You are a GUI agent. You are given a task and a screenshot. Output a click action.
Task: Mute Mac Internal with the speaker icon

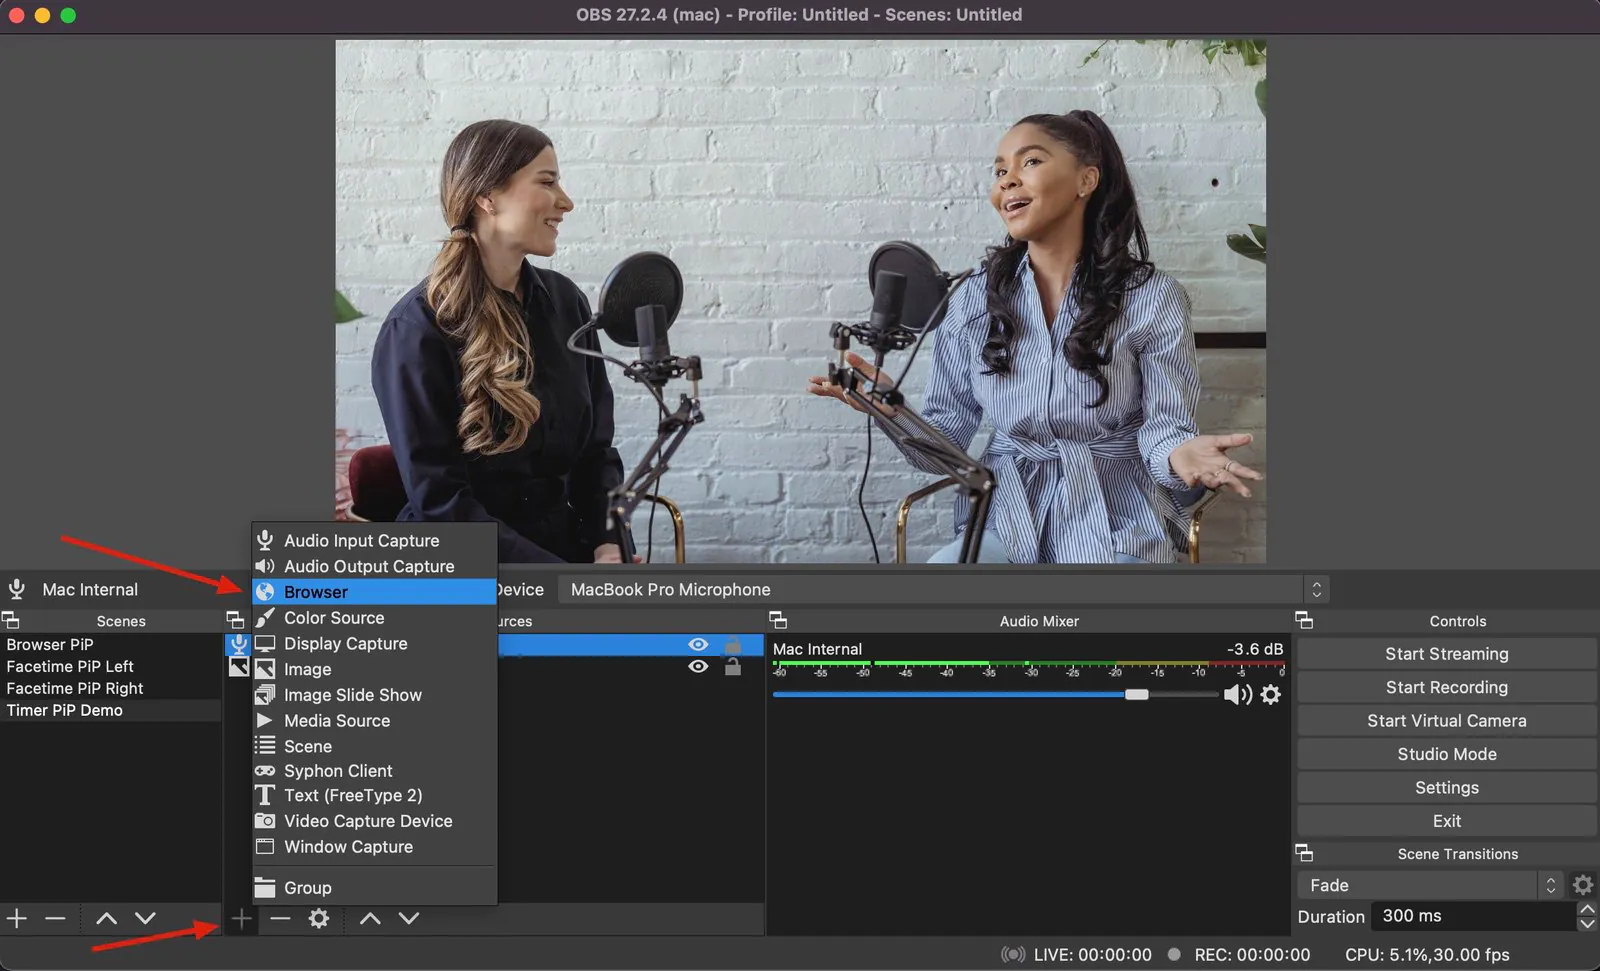coord(1238,694)
